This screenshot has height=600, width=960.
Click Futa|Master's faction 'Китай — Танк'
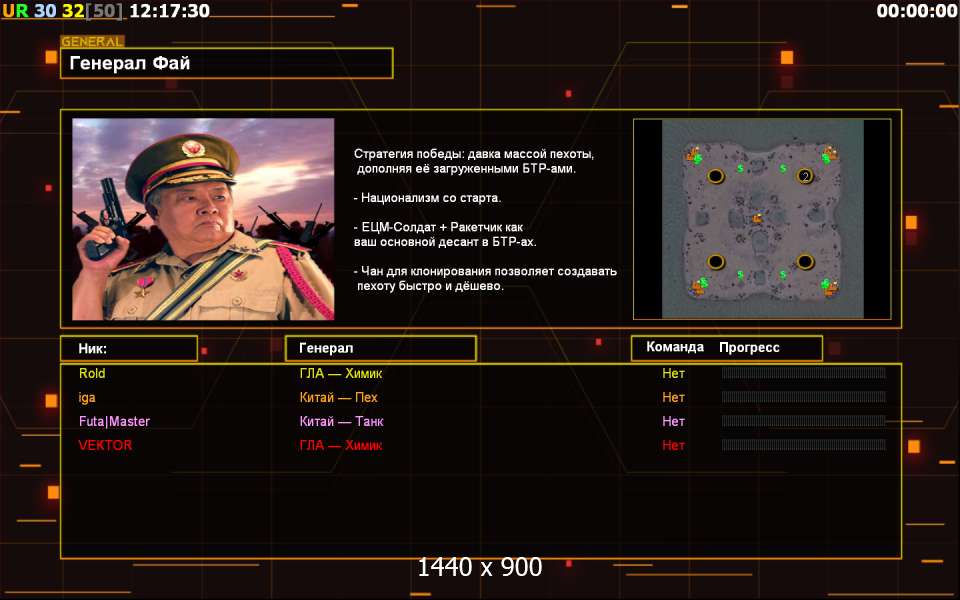coord(342,421)
